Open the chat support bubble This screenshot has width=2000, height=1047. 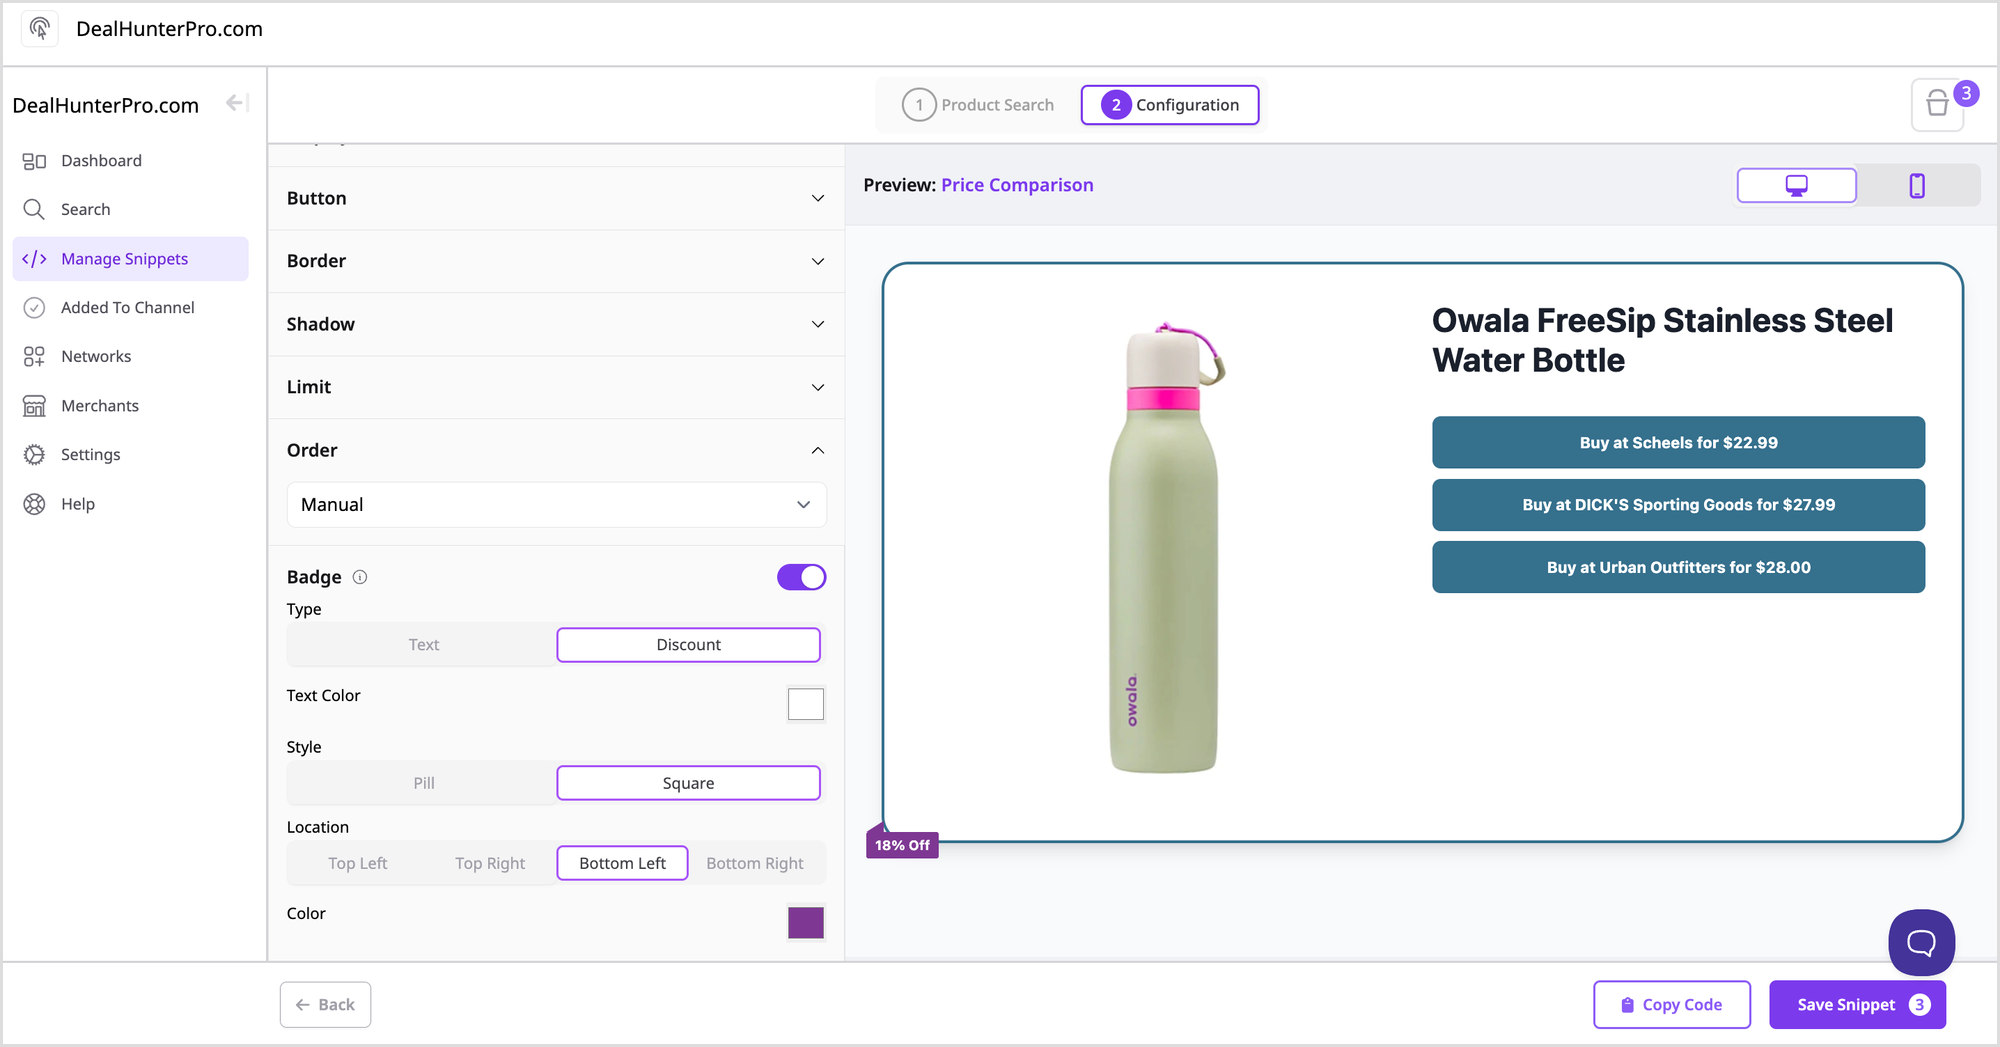(1921, 942)
